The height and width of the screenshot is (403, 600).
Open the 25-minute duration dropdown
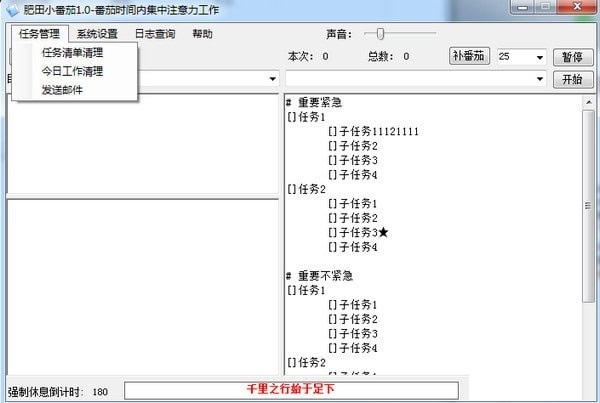click(x=540, y=57)
